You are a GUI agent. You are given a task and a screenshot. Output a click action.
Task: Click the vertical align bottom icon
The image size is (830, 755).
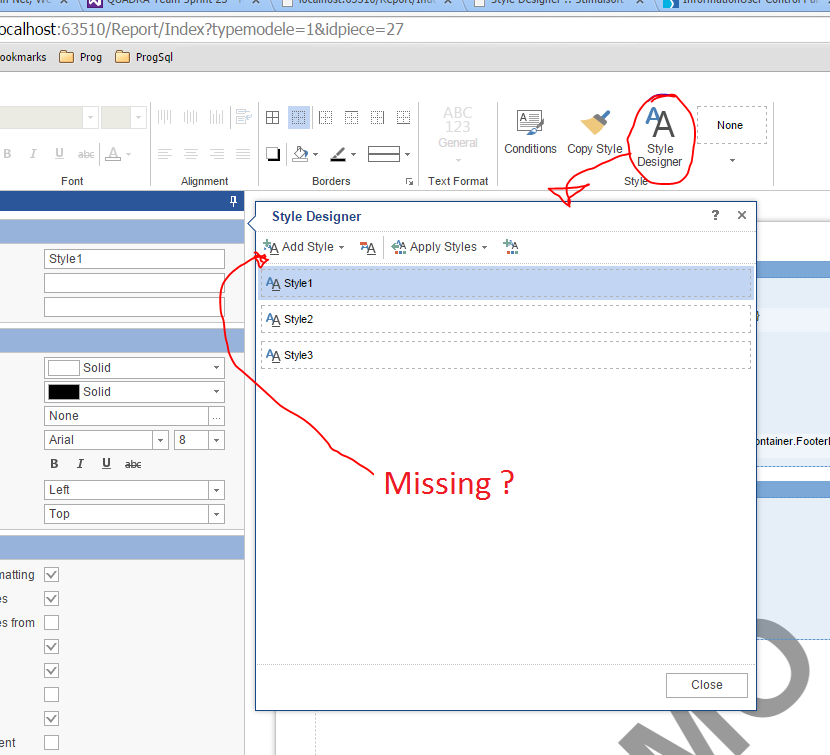(x=216, y=116)
